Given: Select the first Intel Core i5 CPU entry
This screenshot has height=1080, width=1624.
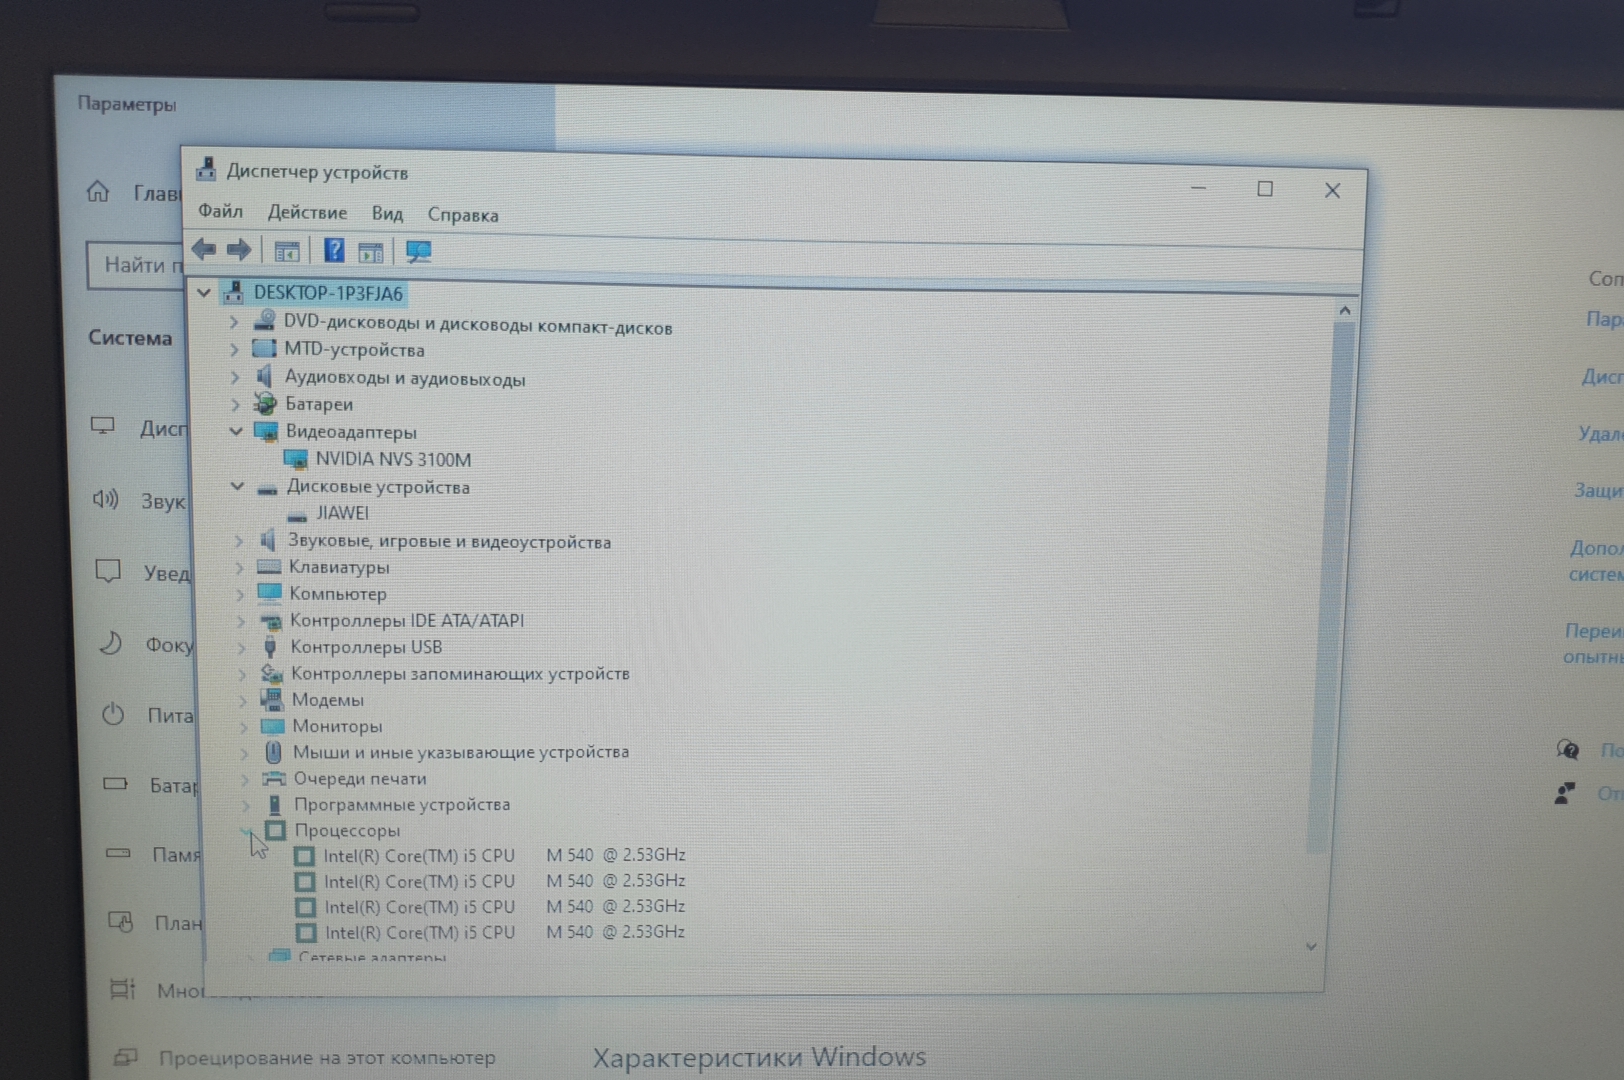Looking at the screenshot, I should pos(504,855).
